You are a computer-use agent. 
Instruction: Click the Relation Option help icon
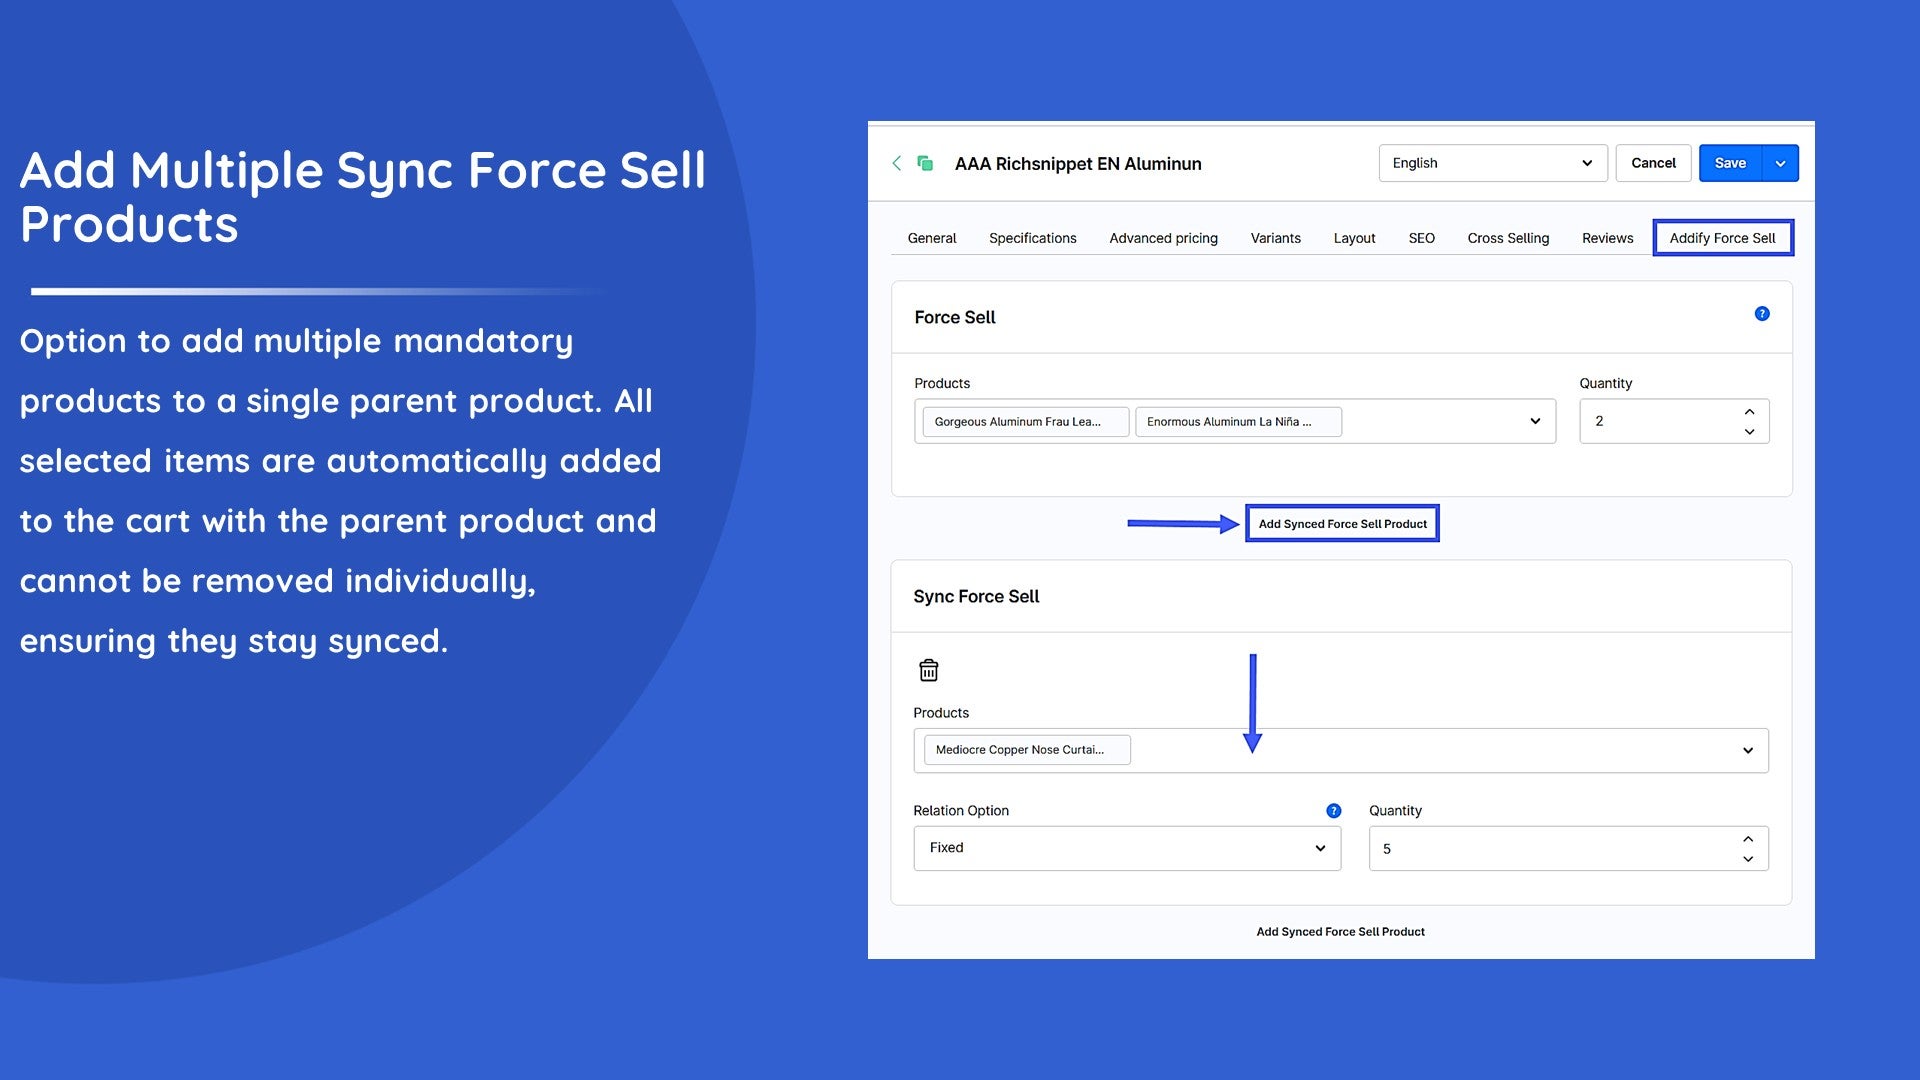(1333, 811)
